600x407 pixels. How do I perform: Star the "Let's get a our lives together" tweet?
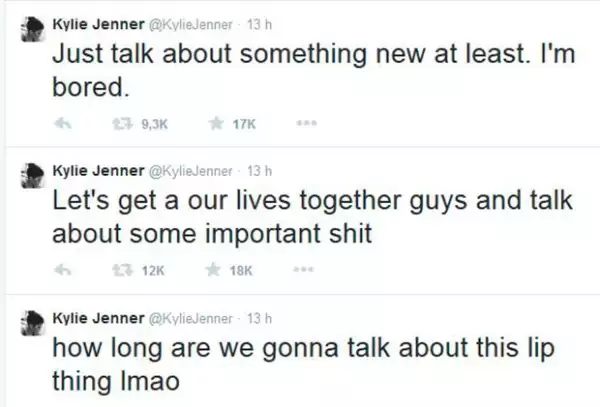[216, 270]
